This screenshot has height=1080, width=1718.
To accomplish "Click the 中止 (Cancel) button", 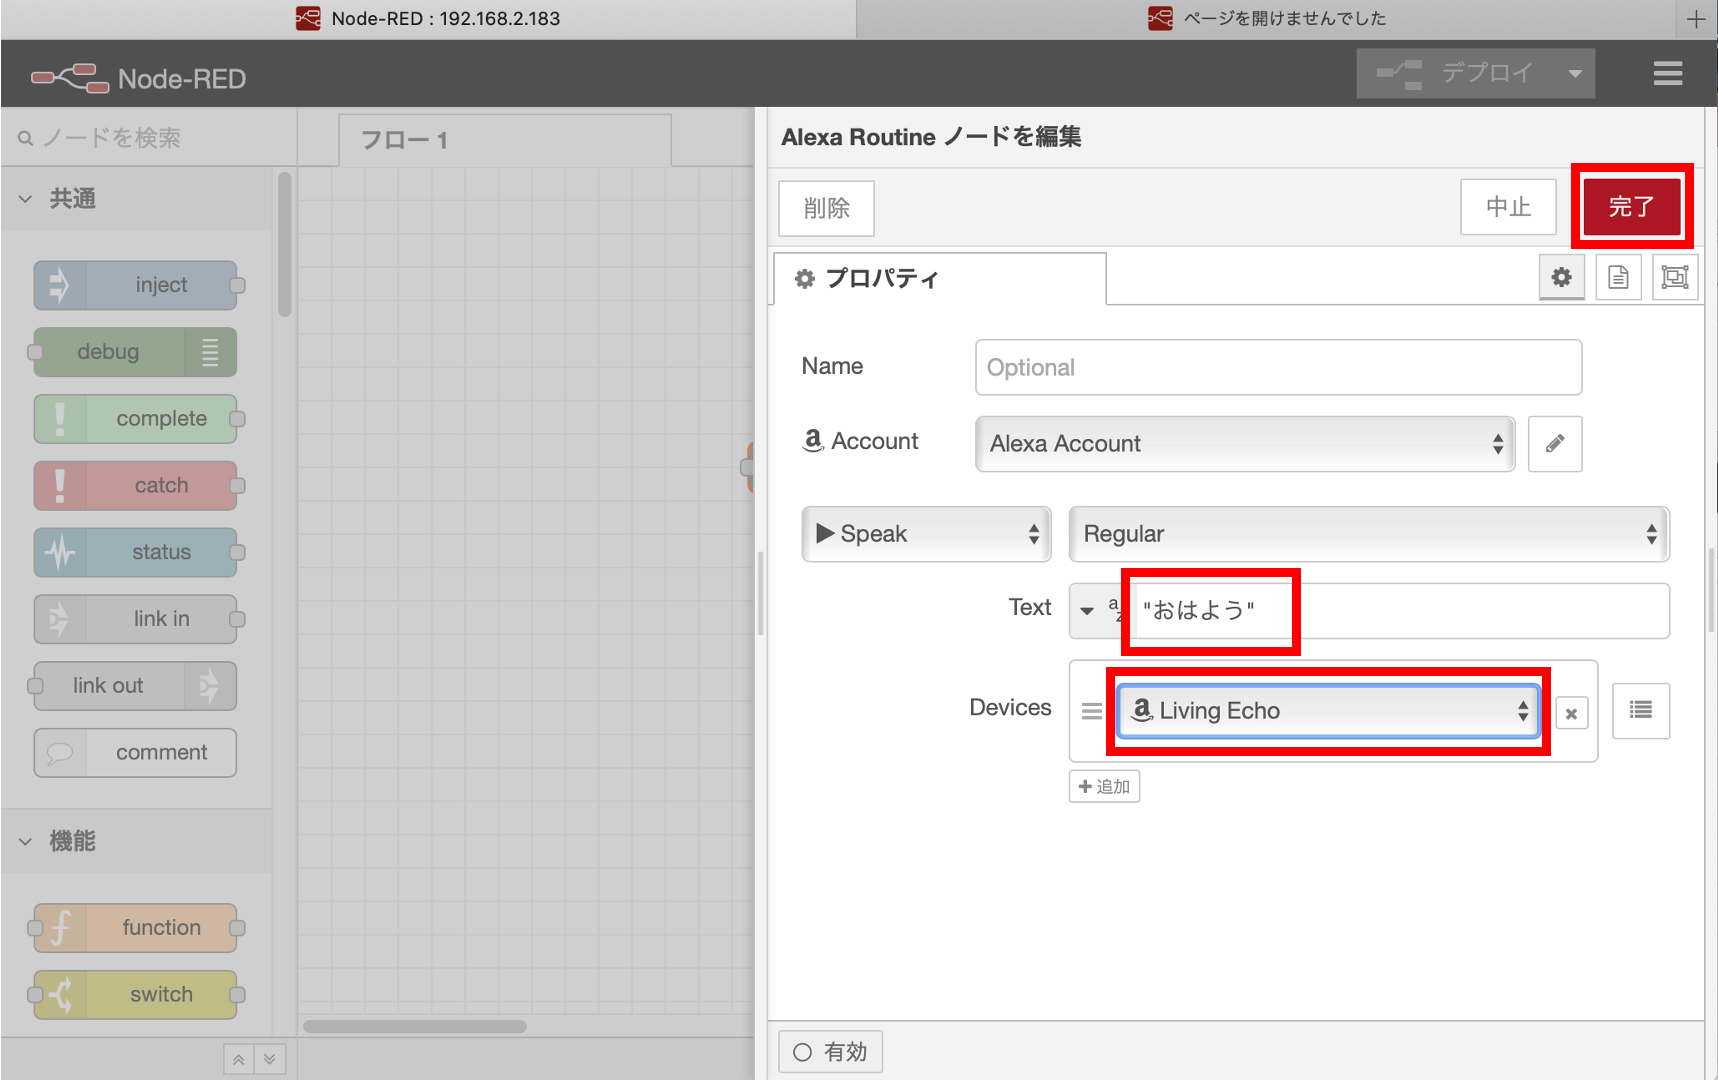I will (x=1508, y=207).
